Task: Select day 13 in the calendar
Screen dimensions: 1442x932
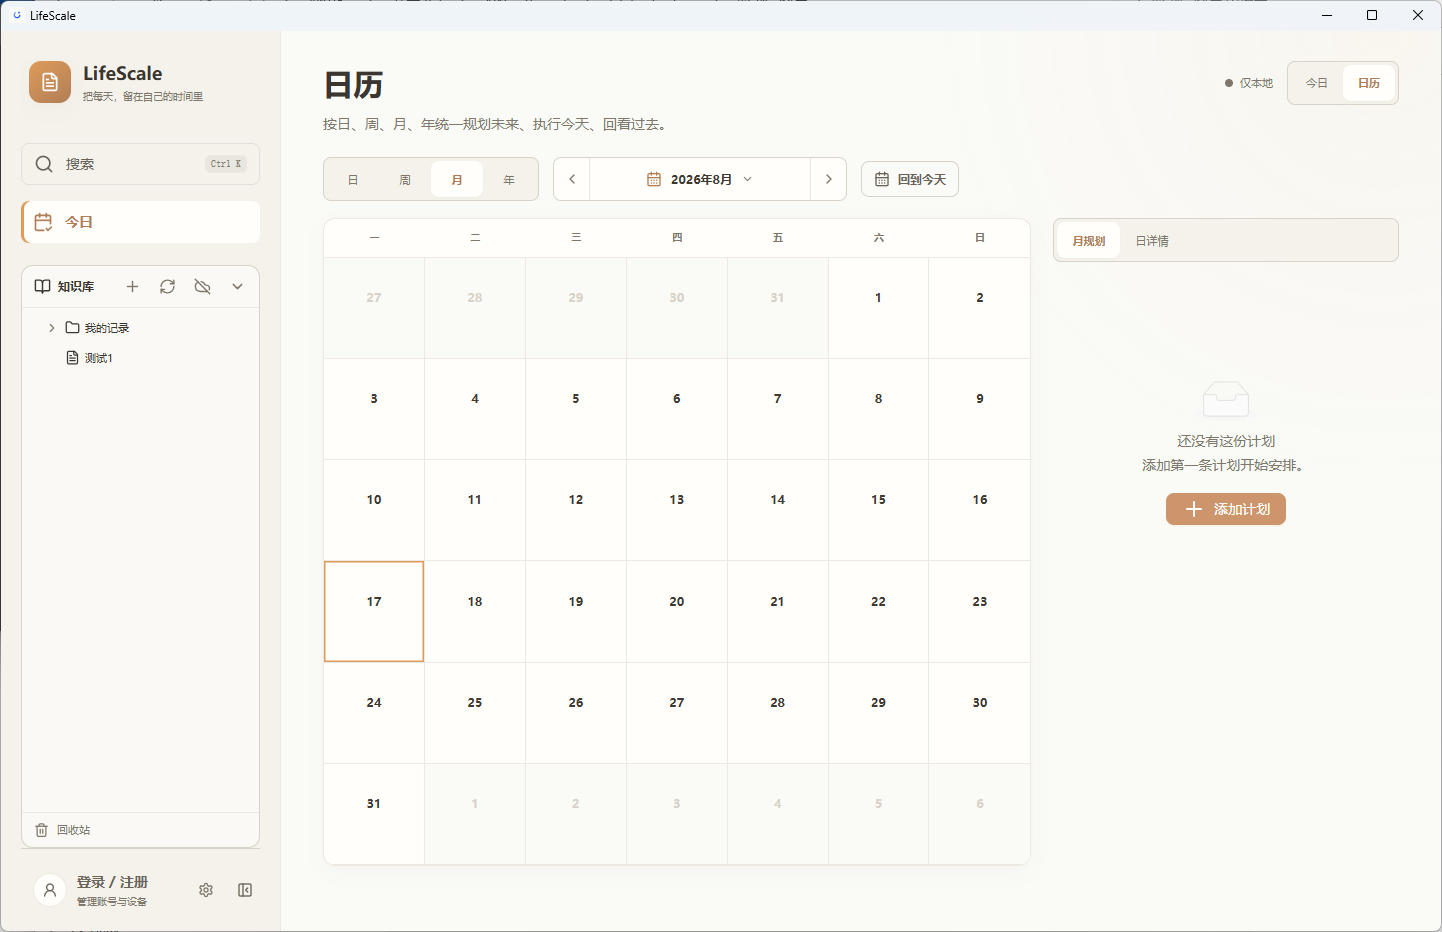Action: 677,510
